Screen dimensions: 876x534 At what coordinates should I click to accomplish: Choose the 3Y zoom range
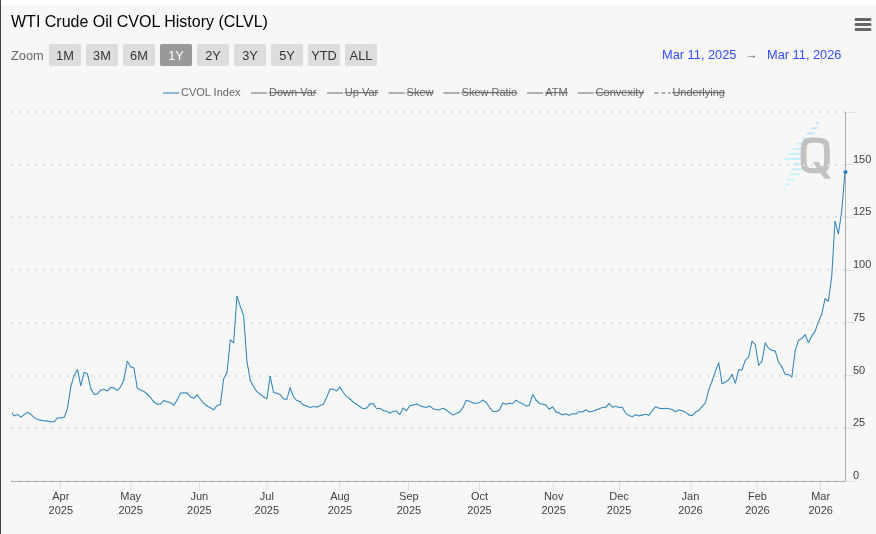tap(250, 55)
